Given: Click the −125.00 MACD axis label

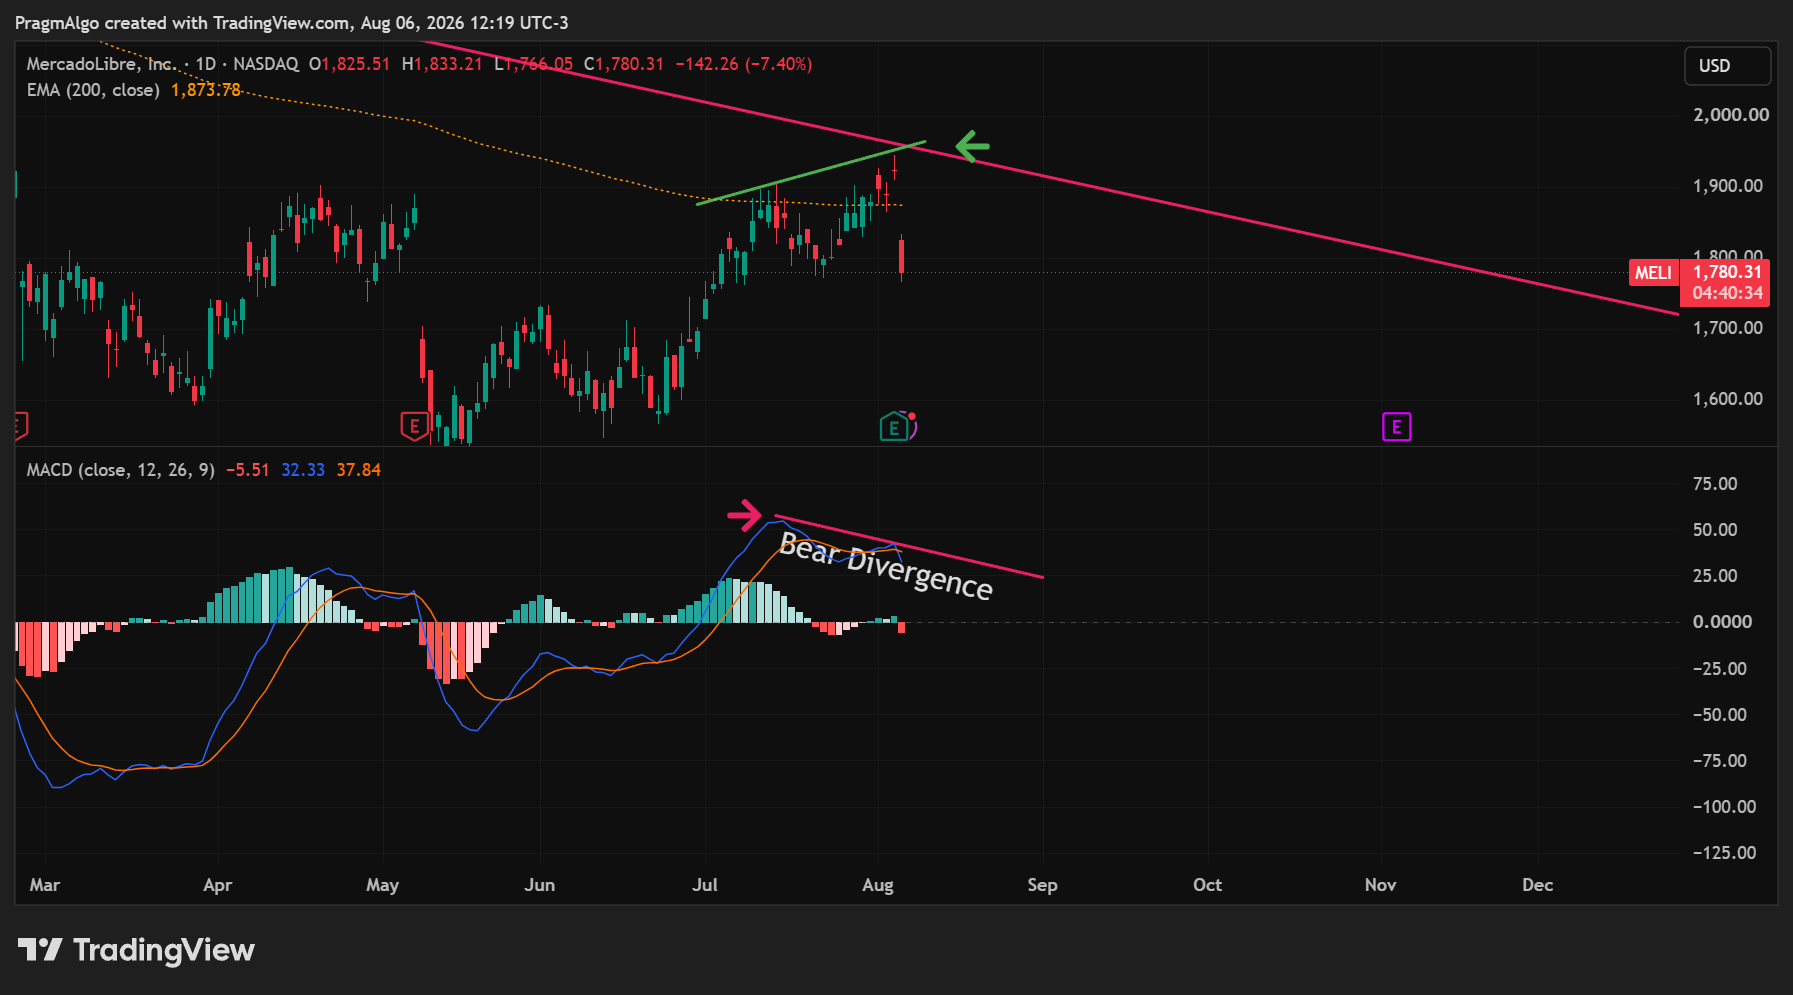Looking at the screenshot, I should pos(1724,853).
